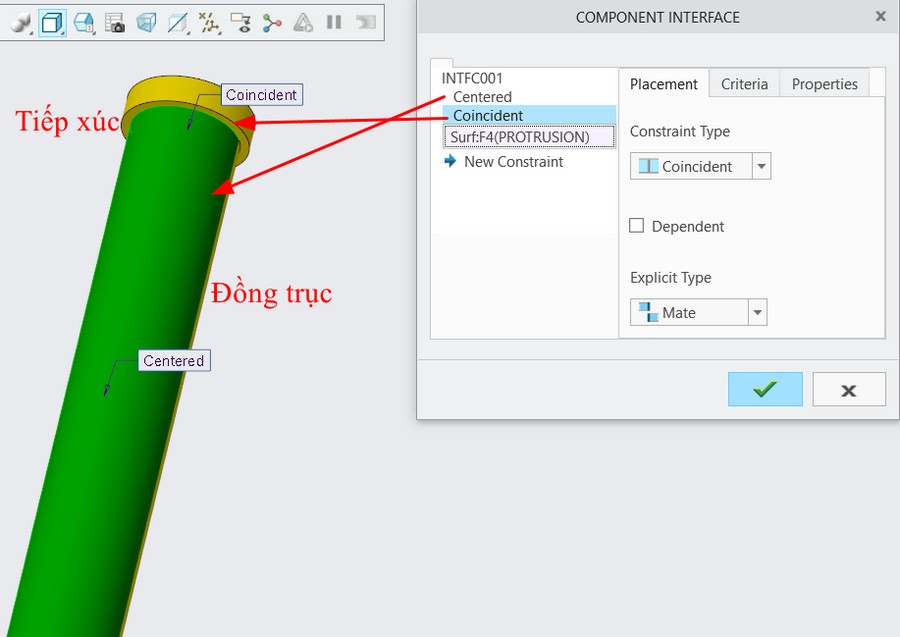Click the Coincident label on the model
The height and width of the screenshot is (637, 900).
(262, 95)
